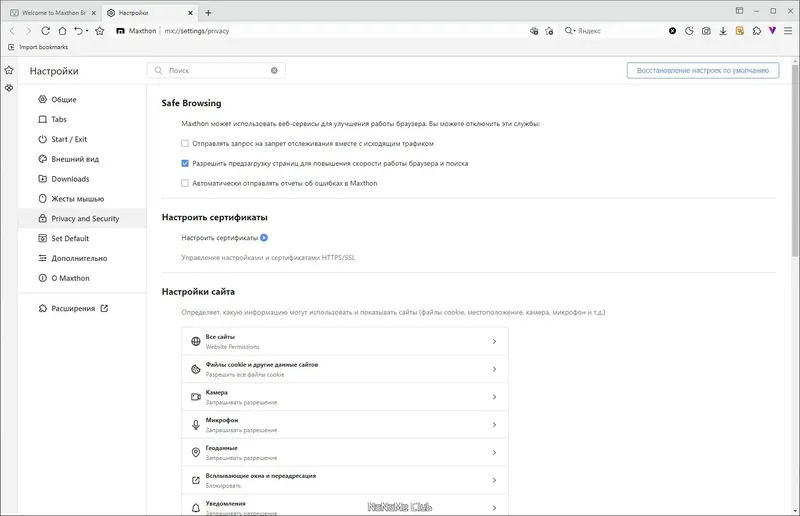The width and height of the screenshot is (800, 516).
Task: Open the browser main menu icon
Action: tap(788, 31)
